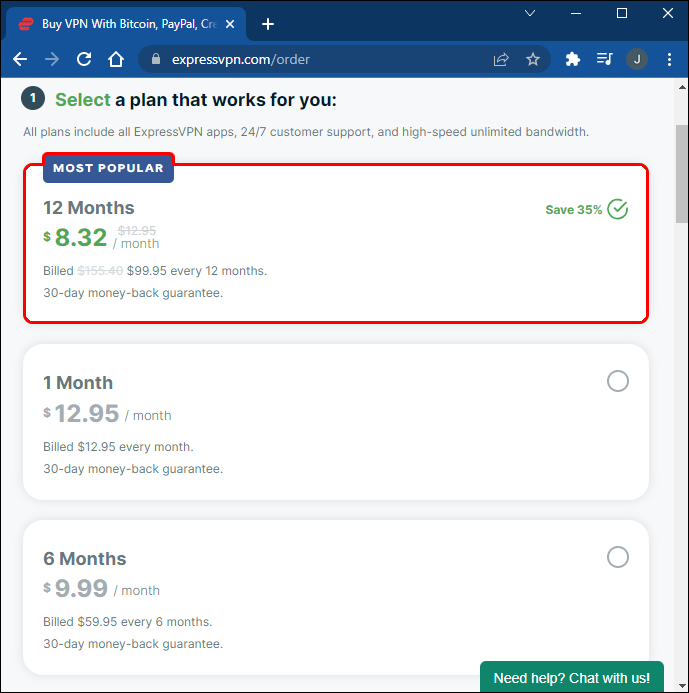Screen dimensions: 689x693
Task: Click the scrollbar up arrow
Action: coord(682,88)
